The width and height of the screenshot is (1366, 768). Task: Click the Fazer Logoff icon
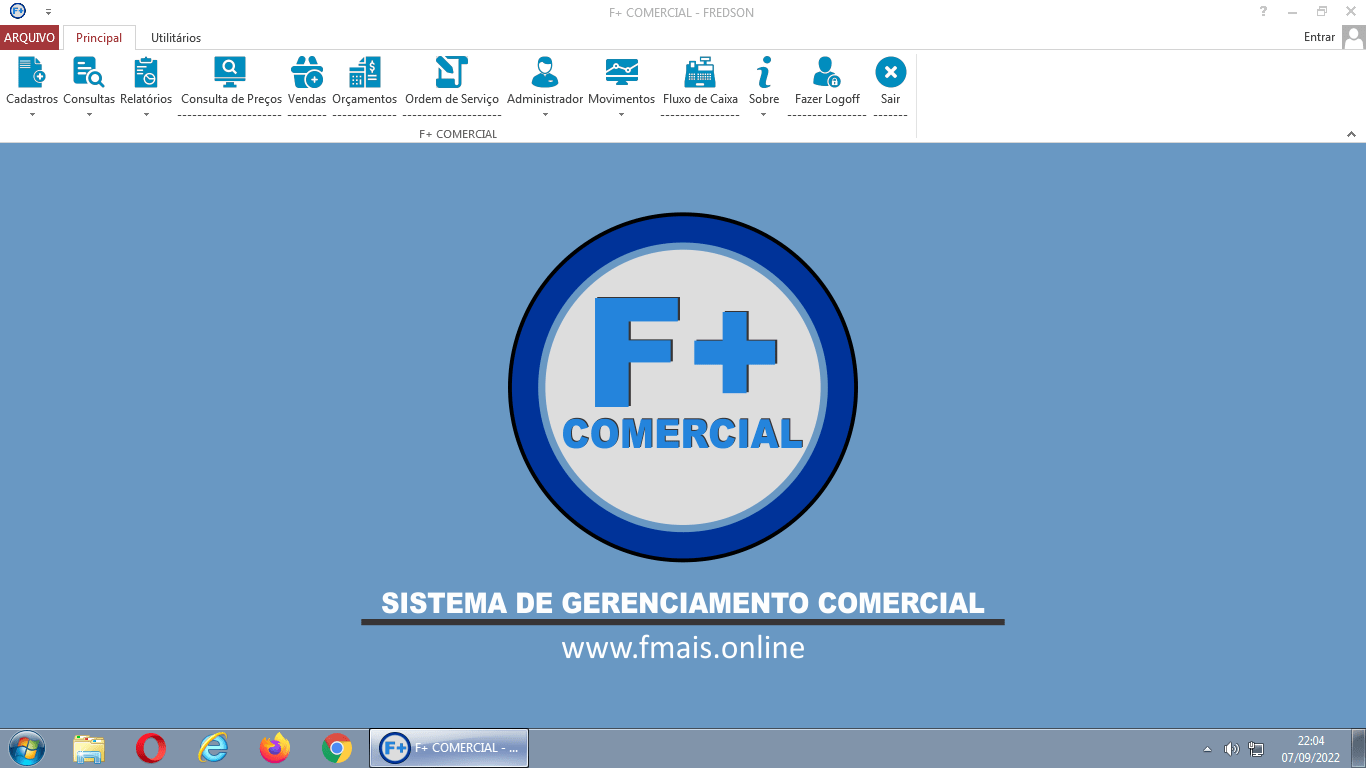(x=827, y=73)
